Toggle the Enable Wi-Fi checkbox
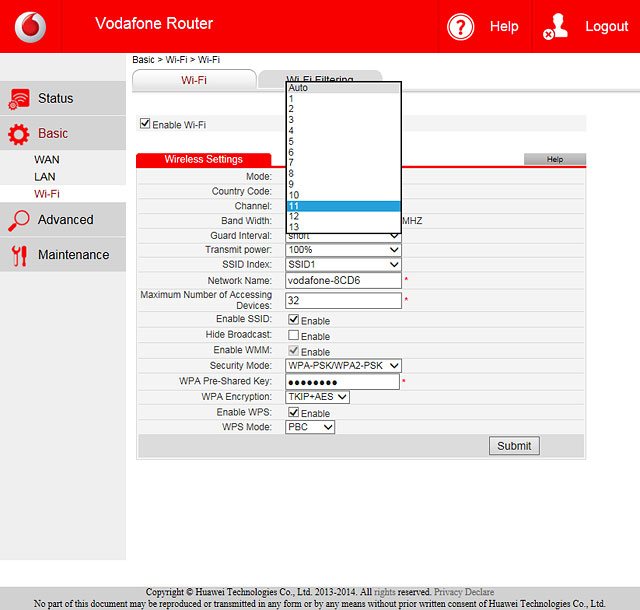 (x=146, y=124)
